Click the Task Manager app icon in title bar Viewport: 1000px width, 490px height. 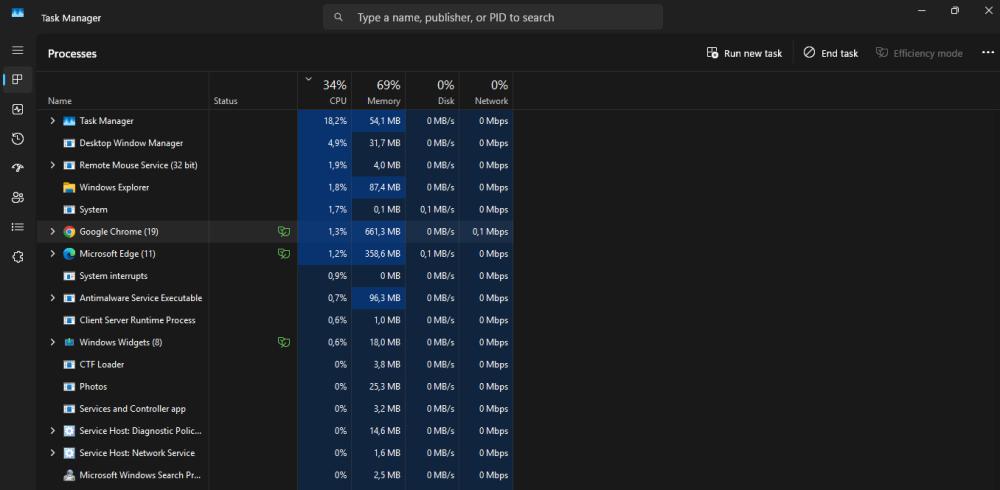[18, 13]
